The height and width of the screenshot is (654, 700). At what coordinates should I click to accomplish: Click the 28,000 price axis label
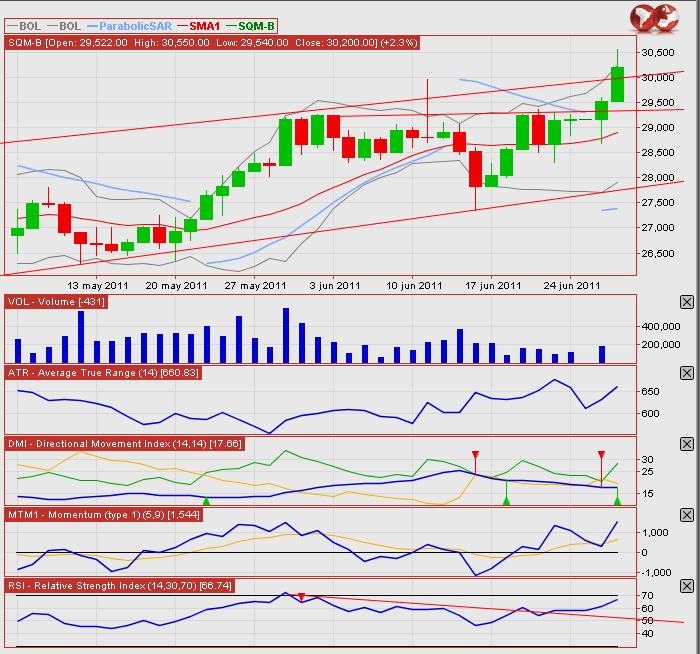(x=658, y=177)
